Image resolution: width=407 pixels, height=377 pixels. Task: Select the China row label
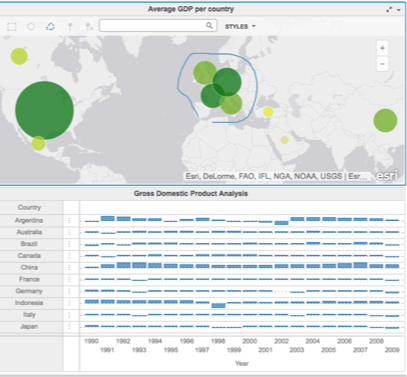coord(29,267)
